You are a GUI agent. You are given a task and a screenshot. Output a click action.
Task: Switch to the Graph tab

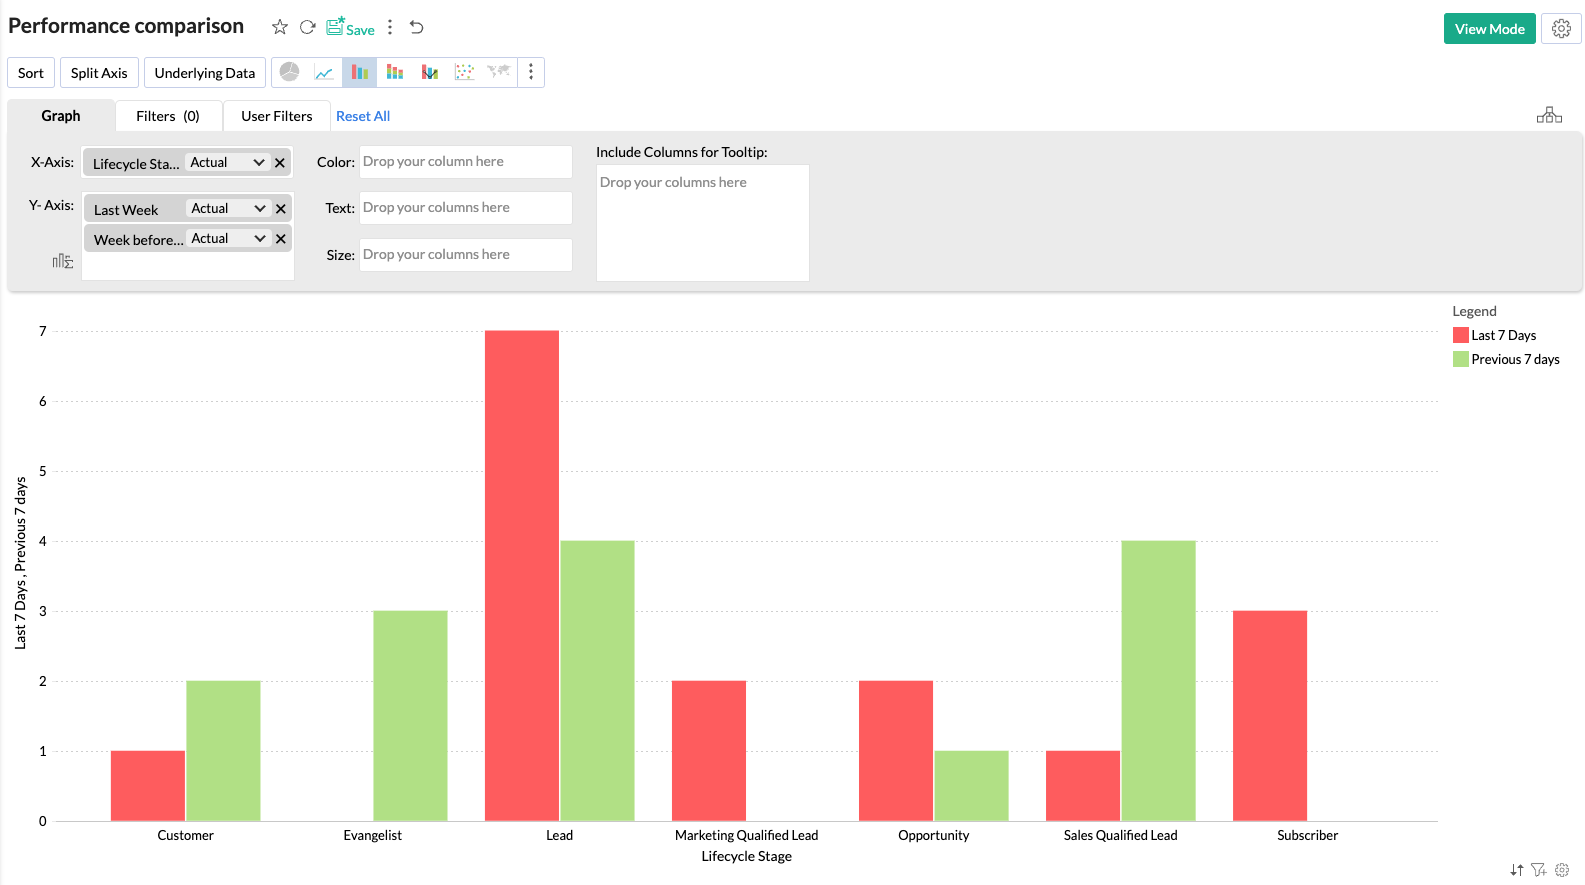pyautogui.click(x=61, y=116)
